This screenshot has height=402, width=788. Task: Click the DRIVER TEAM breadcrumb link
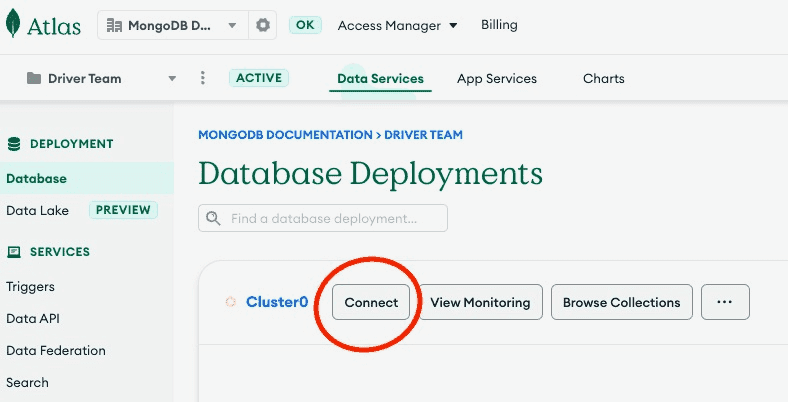coord(423,135)
